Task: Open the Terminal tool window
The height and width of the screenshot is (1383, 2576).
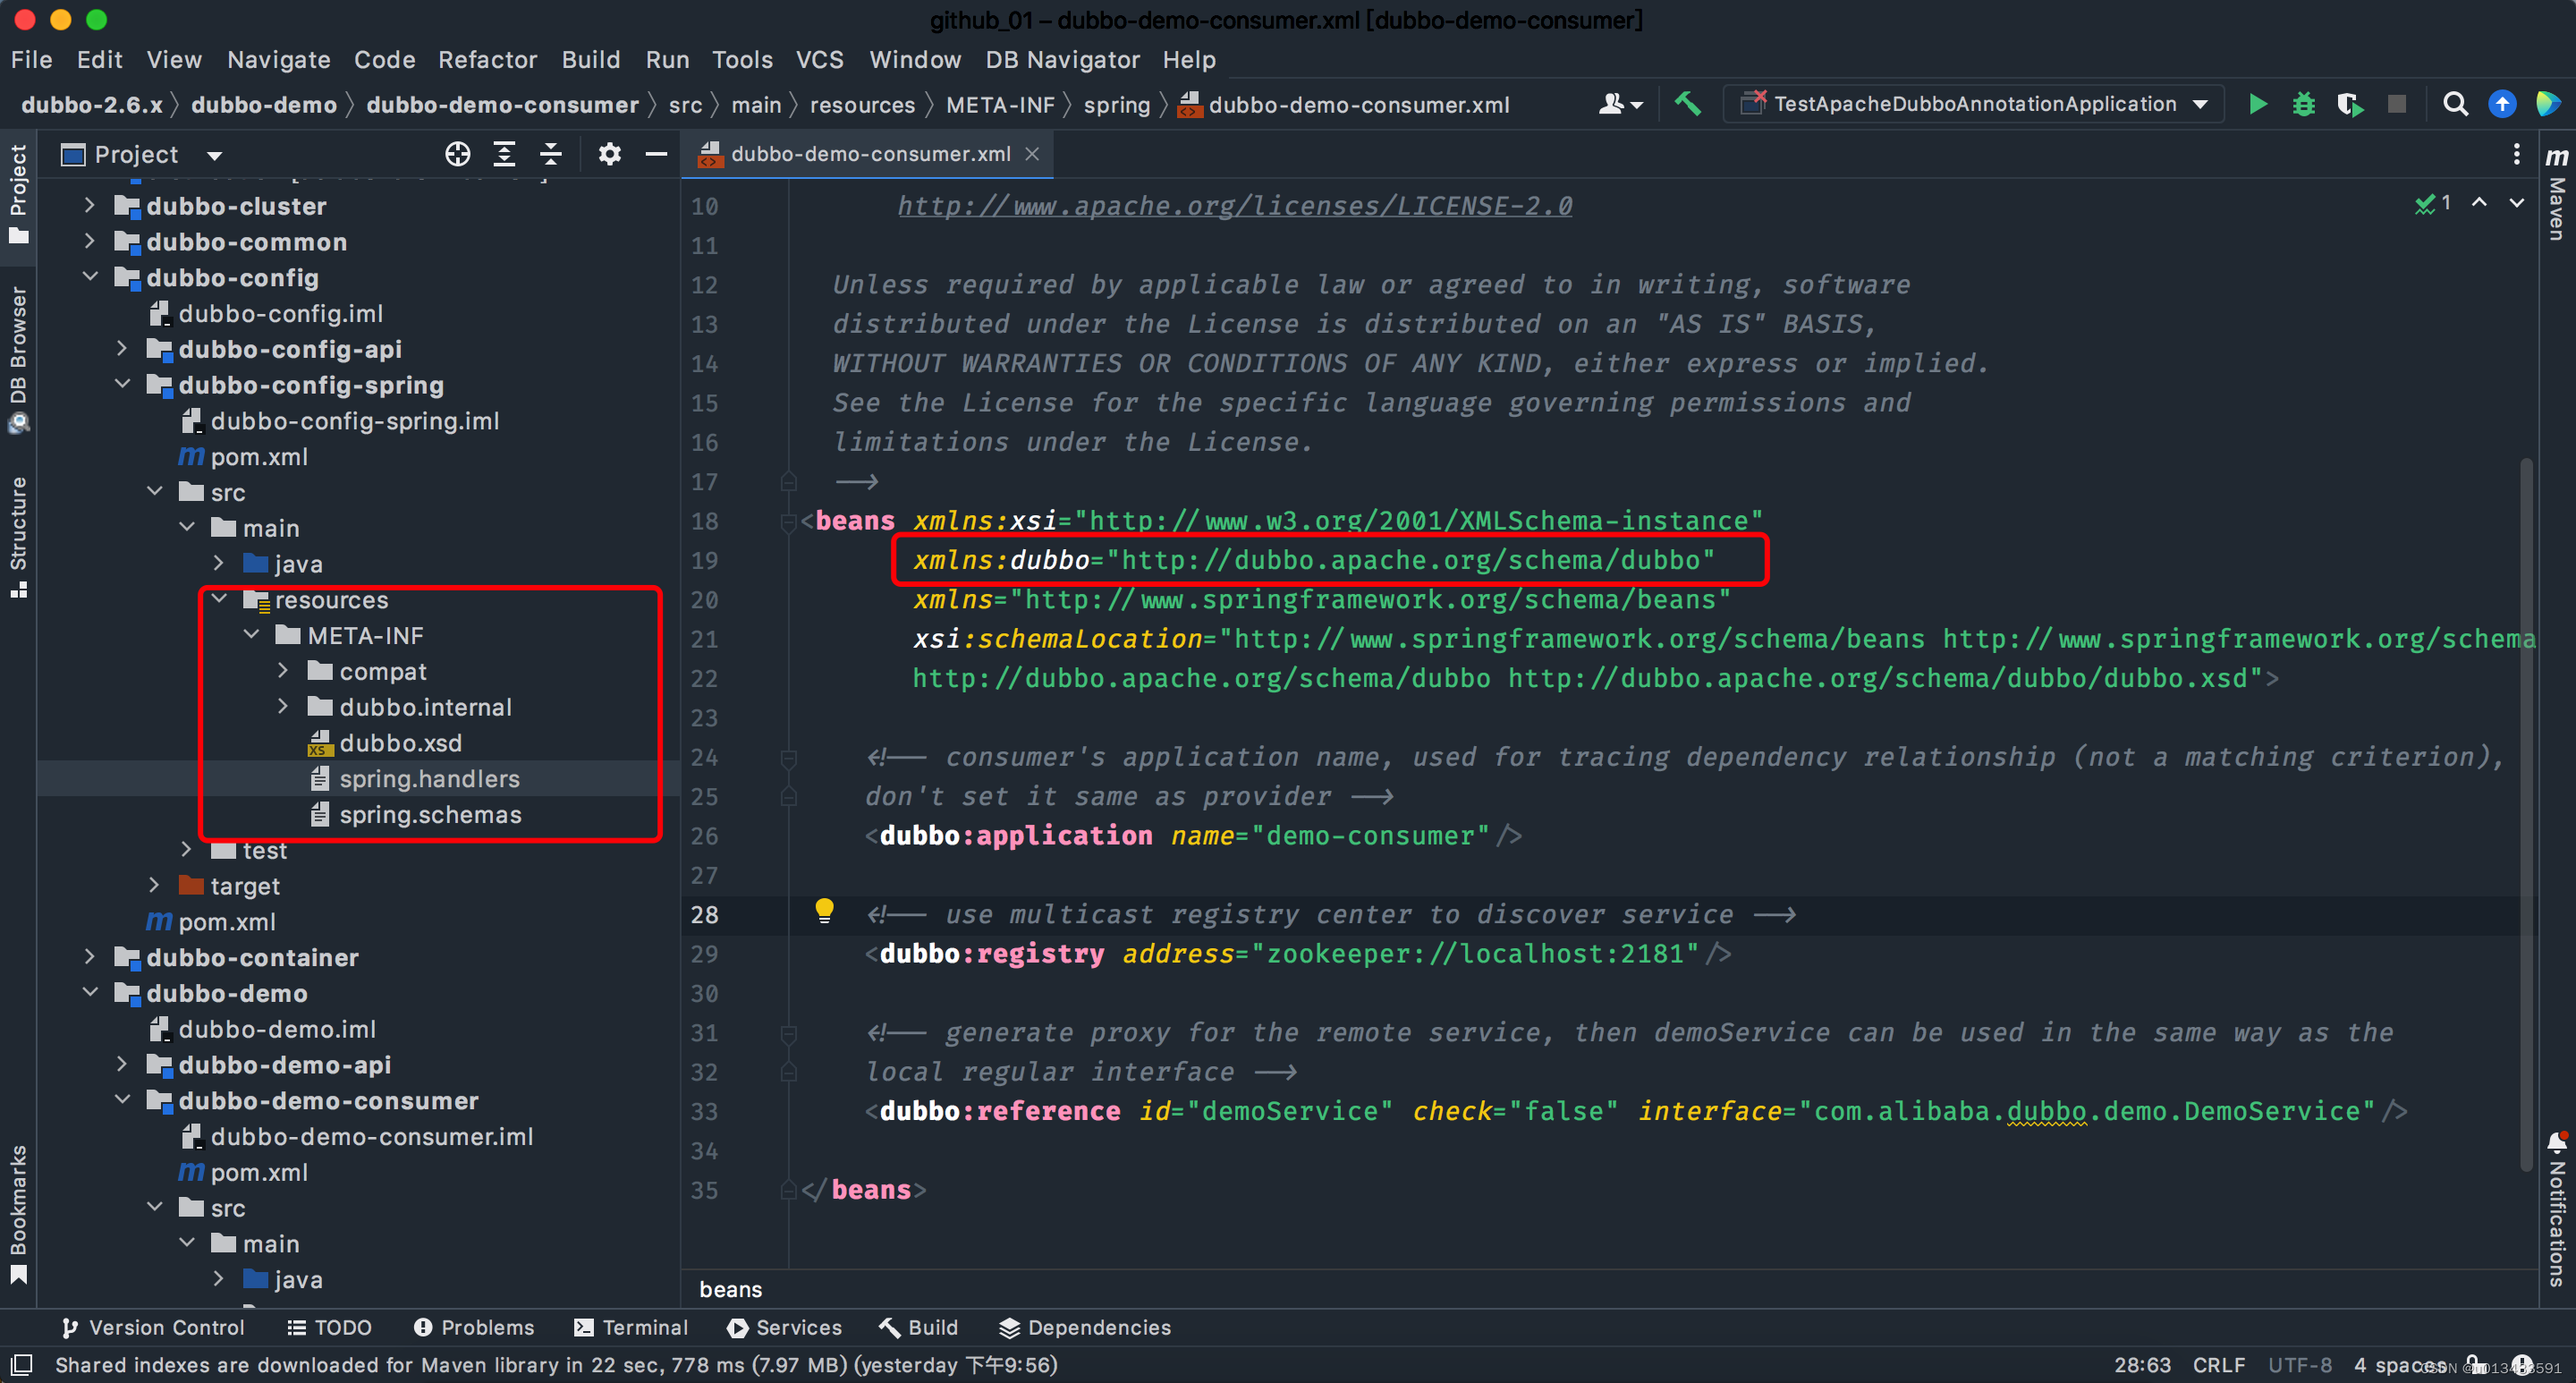Action: tap(631, 1327)
